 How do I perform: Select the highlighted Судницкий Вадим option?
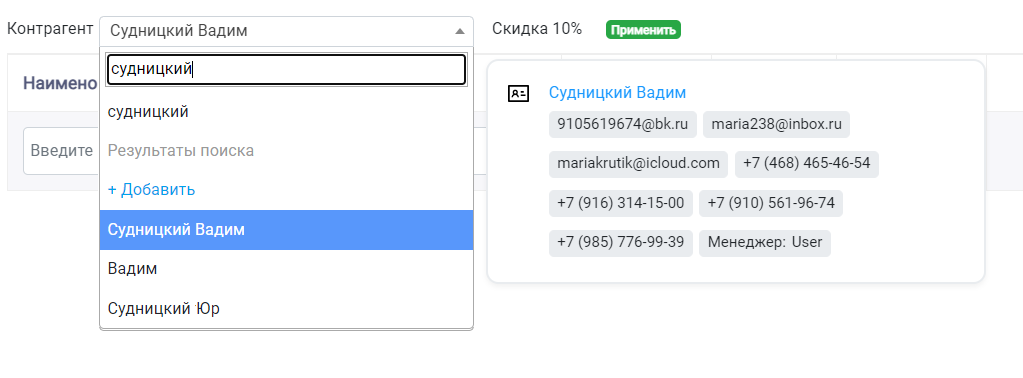coord(286,230)
